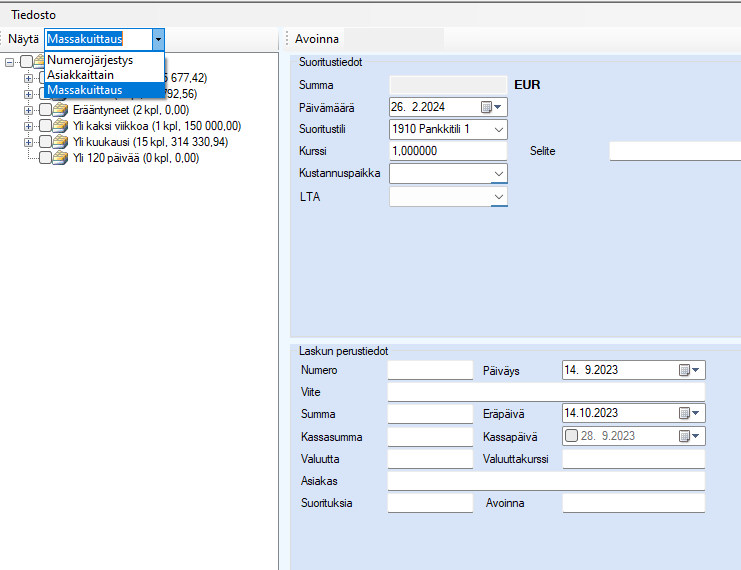Click the Yli kaksi viikkoa folder icon

point(61,126)
